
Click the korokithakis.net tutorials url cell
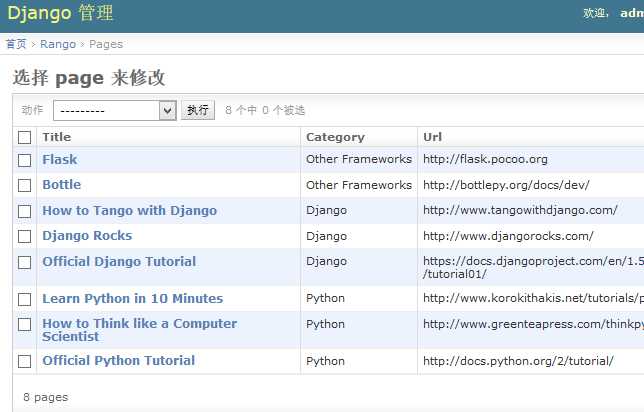[x=534, y=298]
